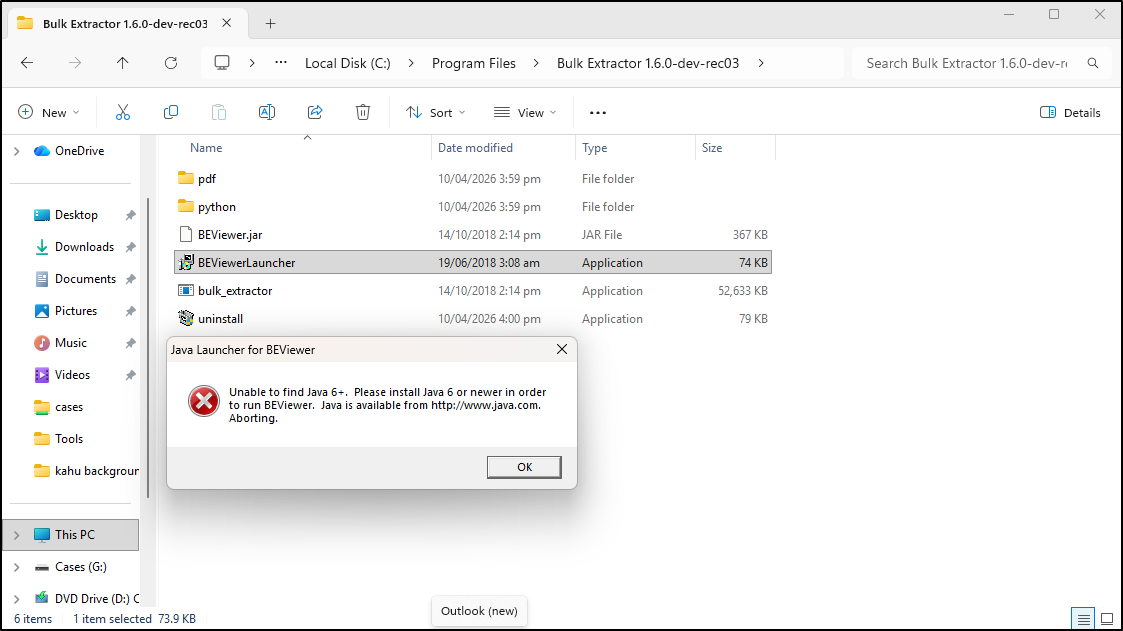
Task: Click the Rename icon in toolbar
Action: point(266,112)
